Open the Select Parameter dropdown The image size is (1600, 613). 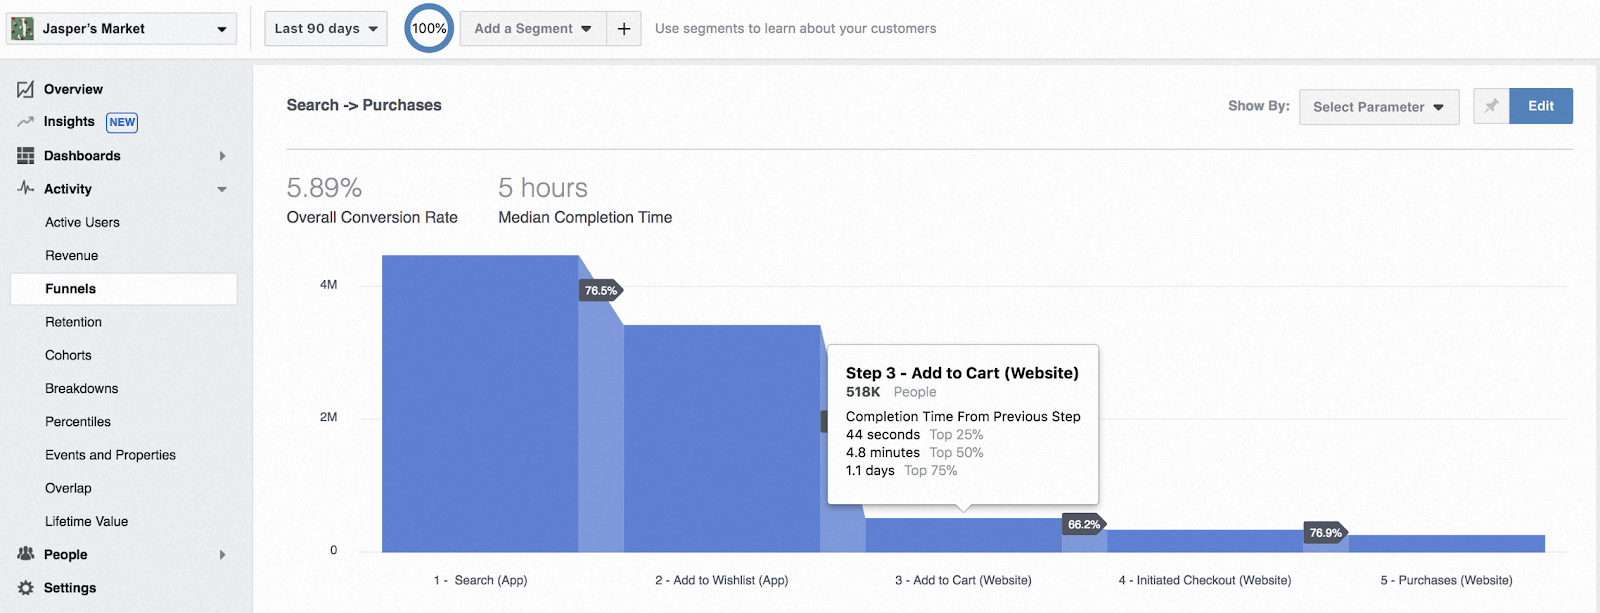click(1378, 107)
